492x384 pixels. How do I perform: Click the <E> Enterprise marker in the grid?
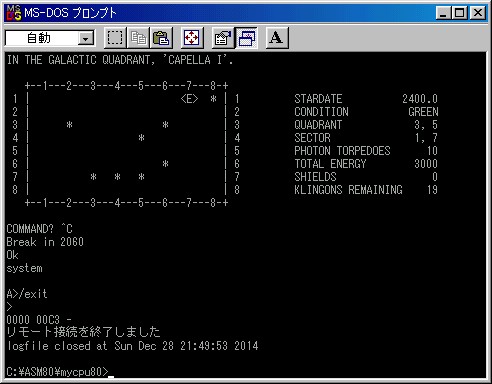coord(189,99)
